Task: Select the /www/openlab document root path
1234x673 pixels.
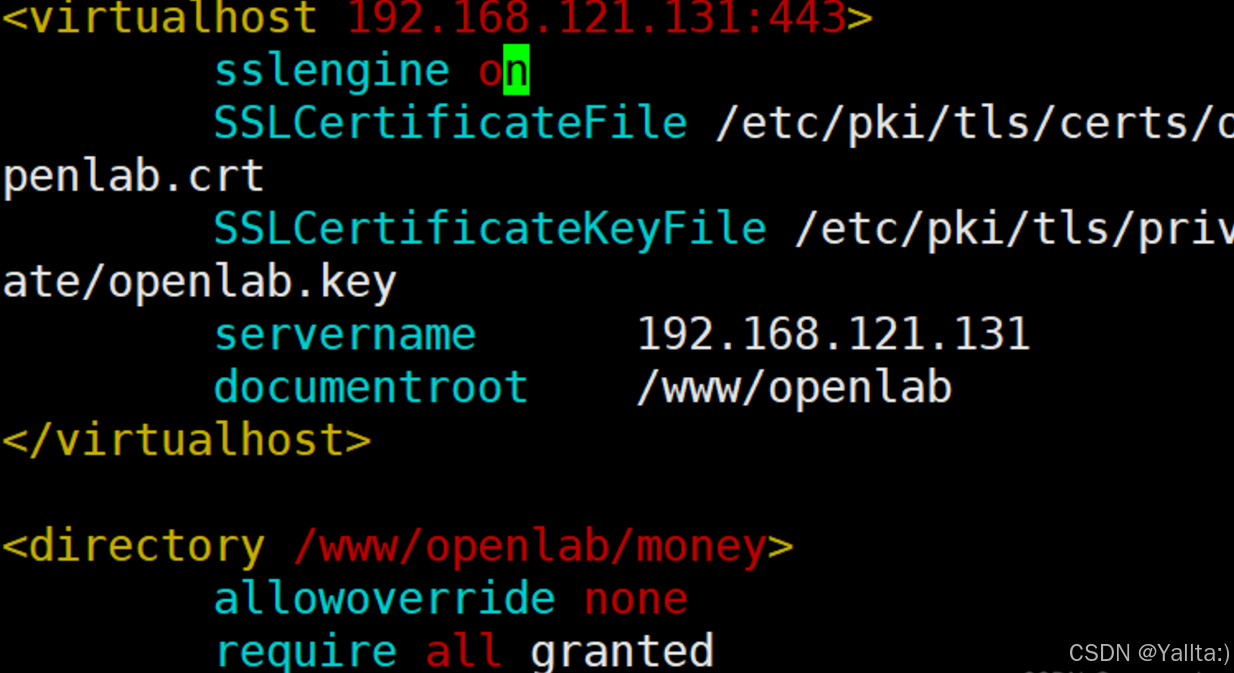Action: click(x=793, y=386)
